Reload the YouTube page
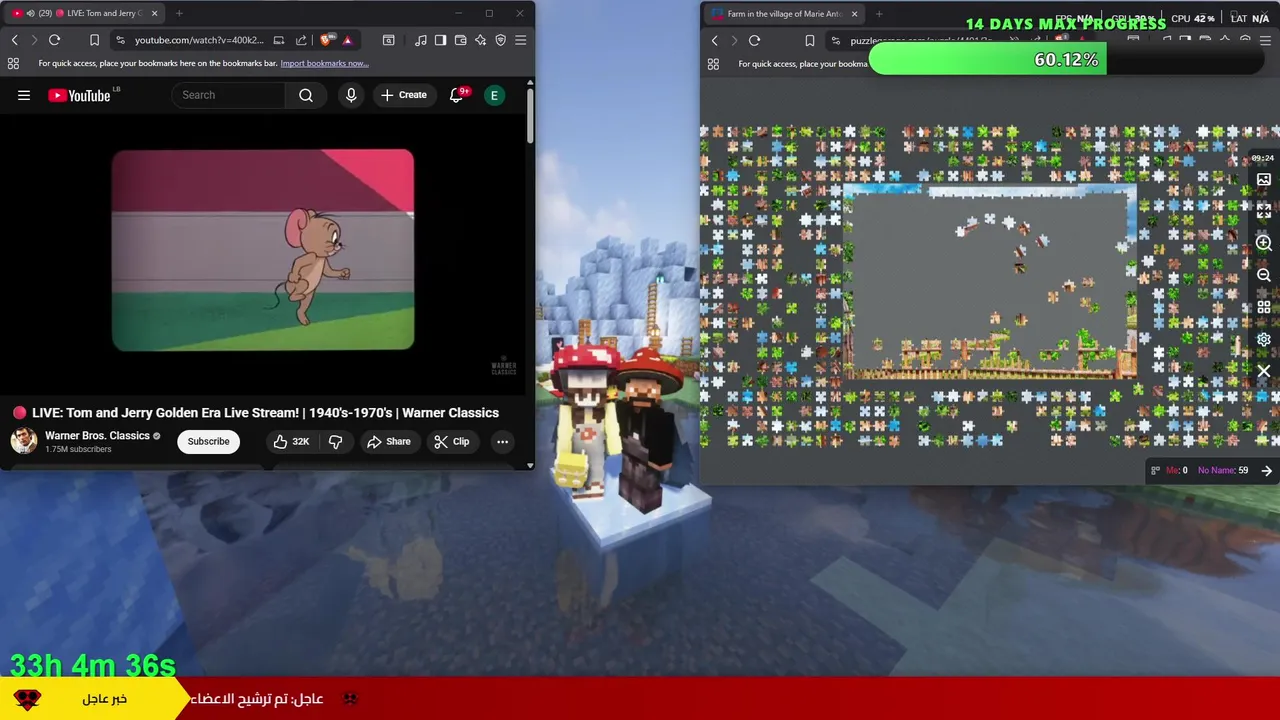Viewport: 1280px width, 720px height. point(54,40)
